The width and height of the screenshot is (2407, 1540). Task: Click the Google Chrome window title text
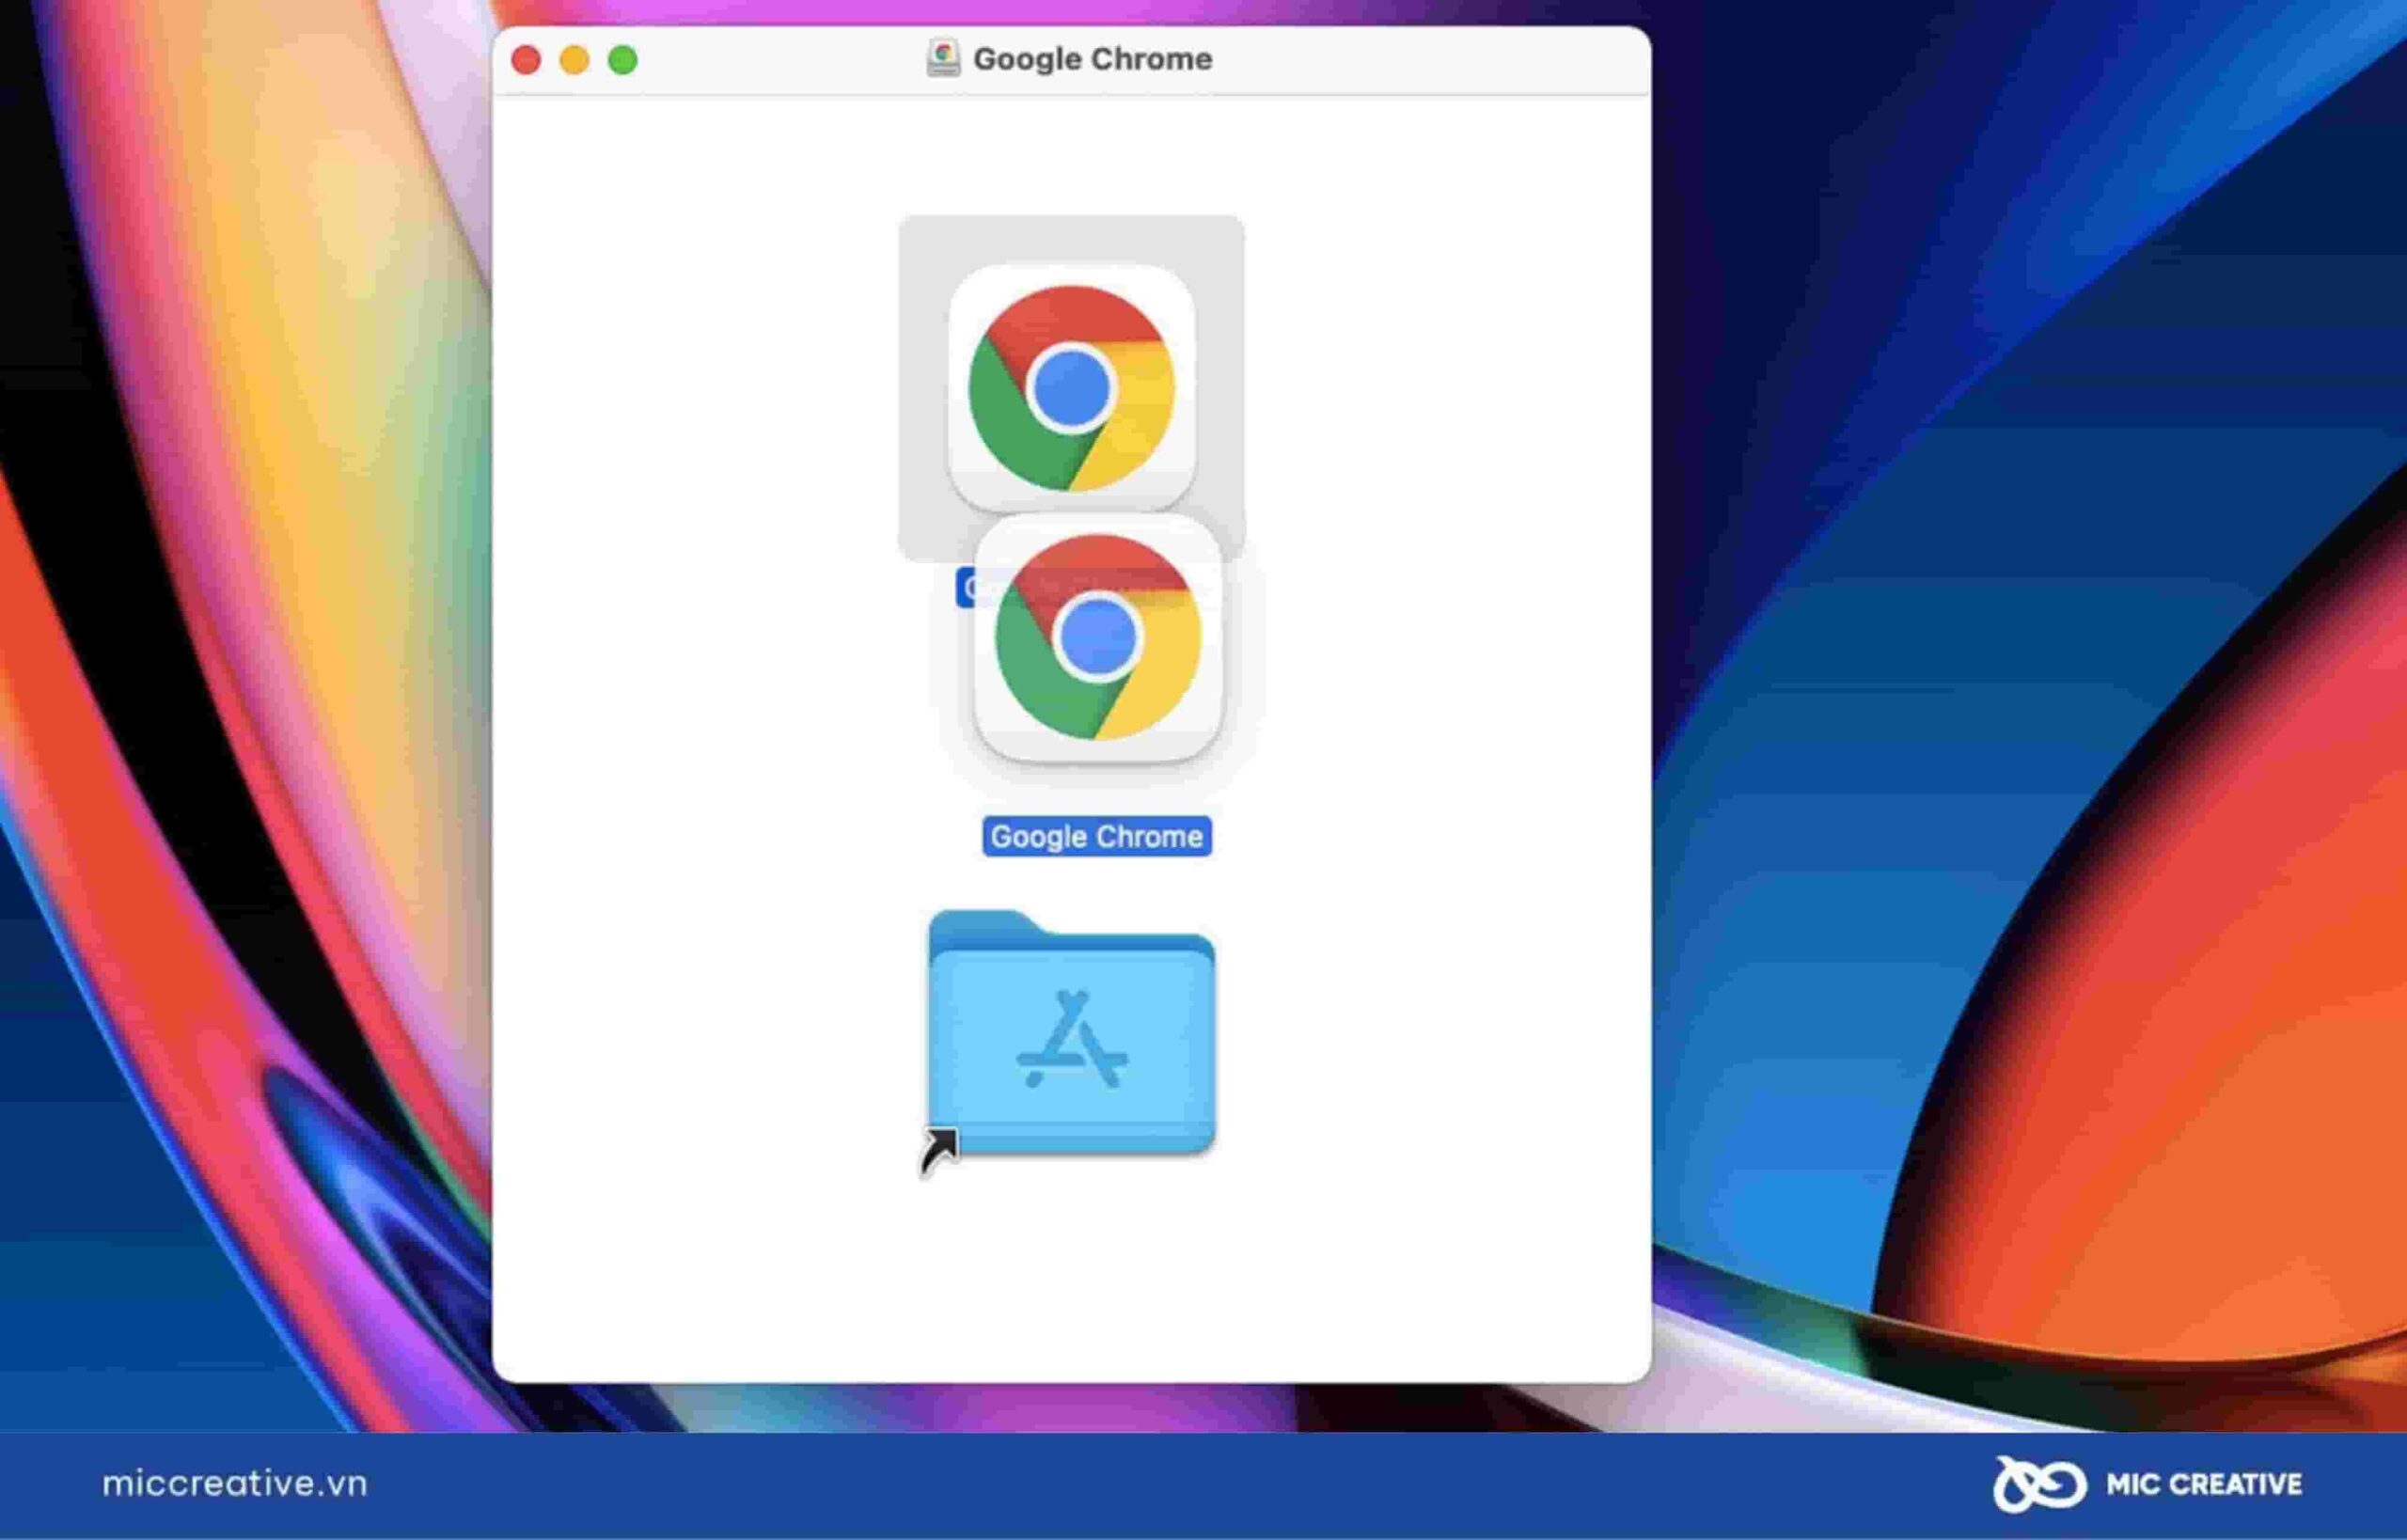[x=1092, y=59]
